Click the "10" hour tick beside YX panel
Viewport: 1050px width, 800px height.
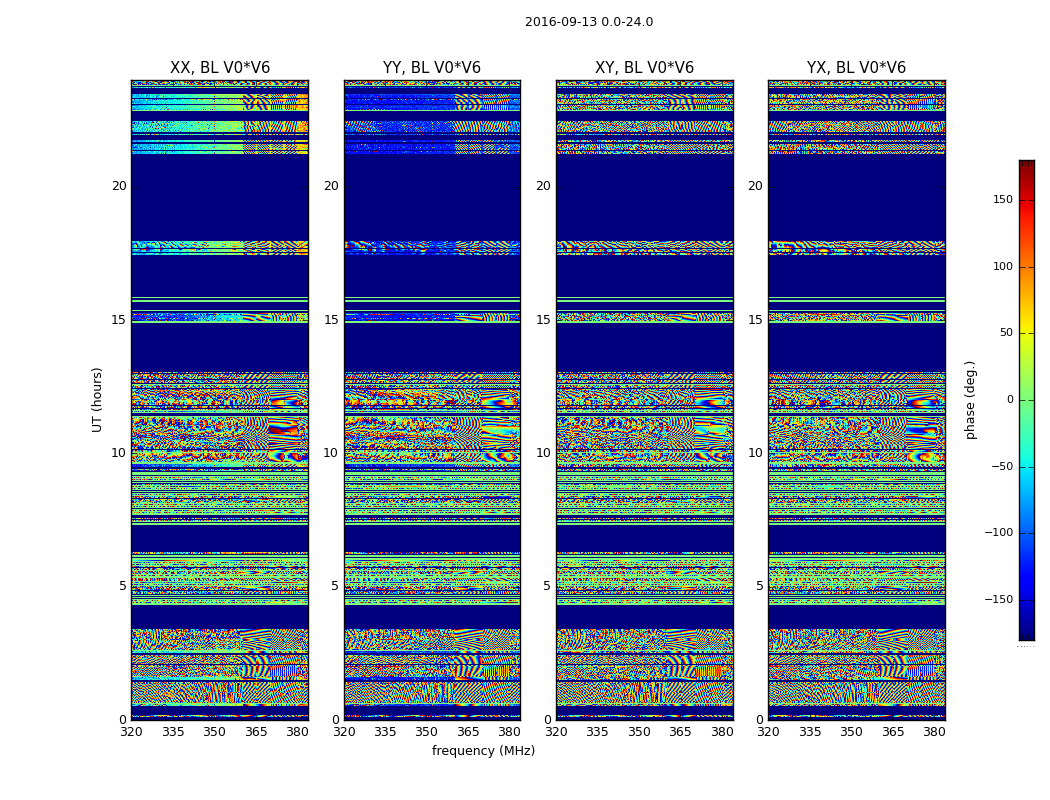click(755, 453)
